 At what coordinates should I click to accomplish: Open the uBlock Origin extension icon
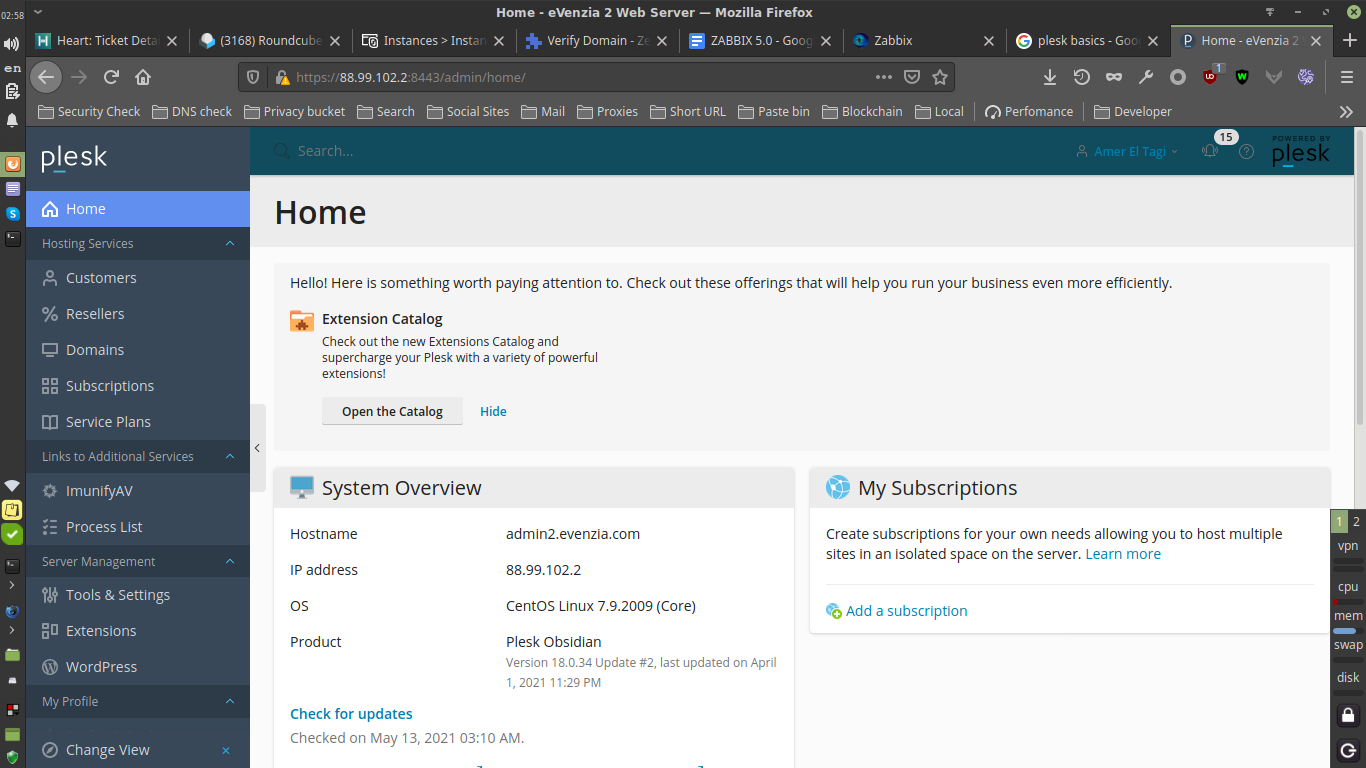click(1210, 76)
